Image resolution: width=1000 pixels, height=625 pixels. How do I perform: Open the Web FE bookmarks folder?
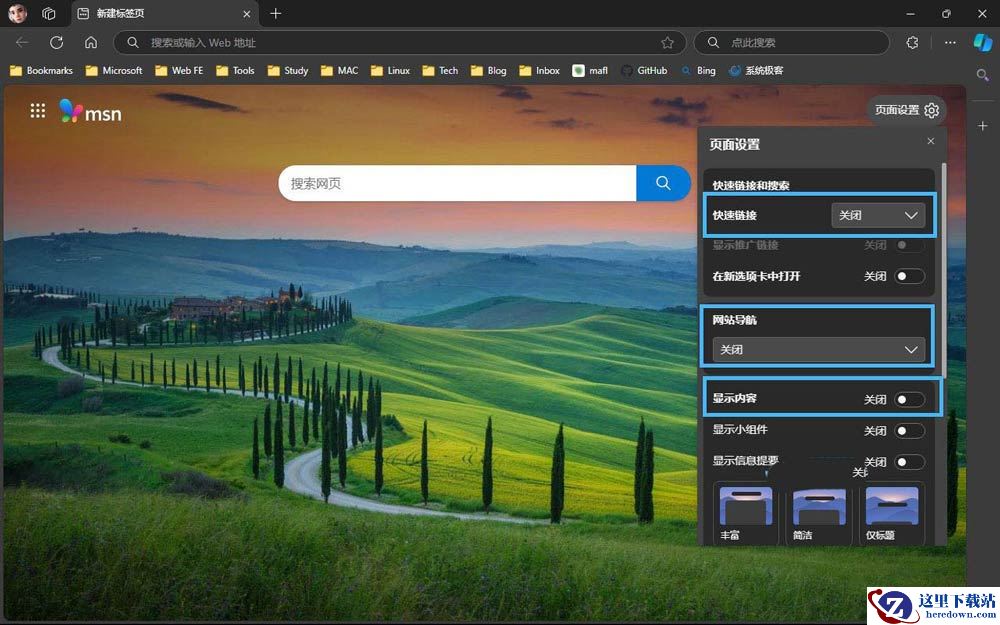pos(179,71)
